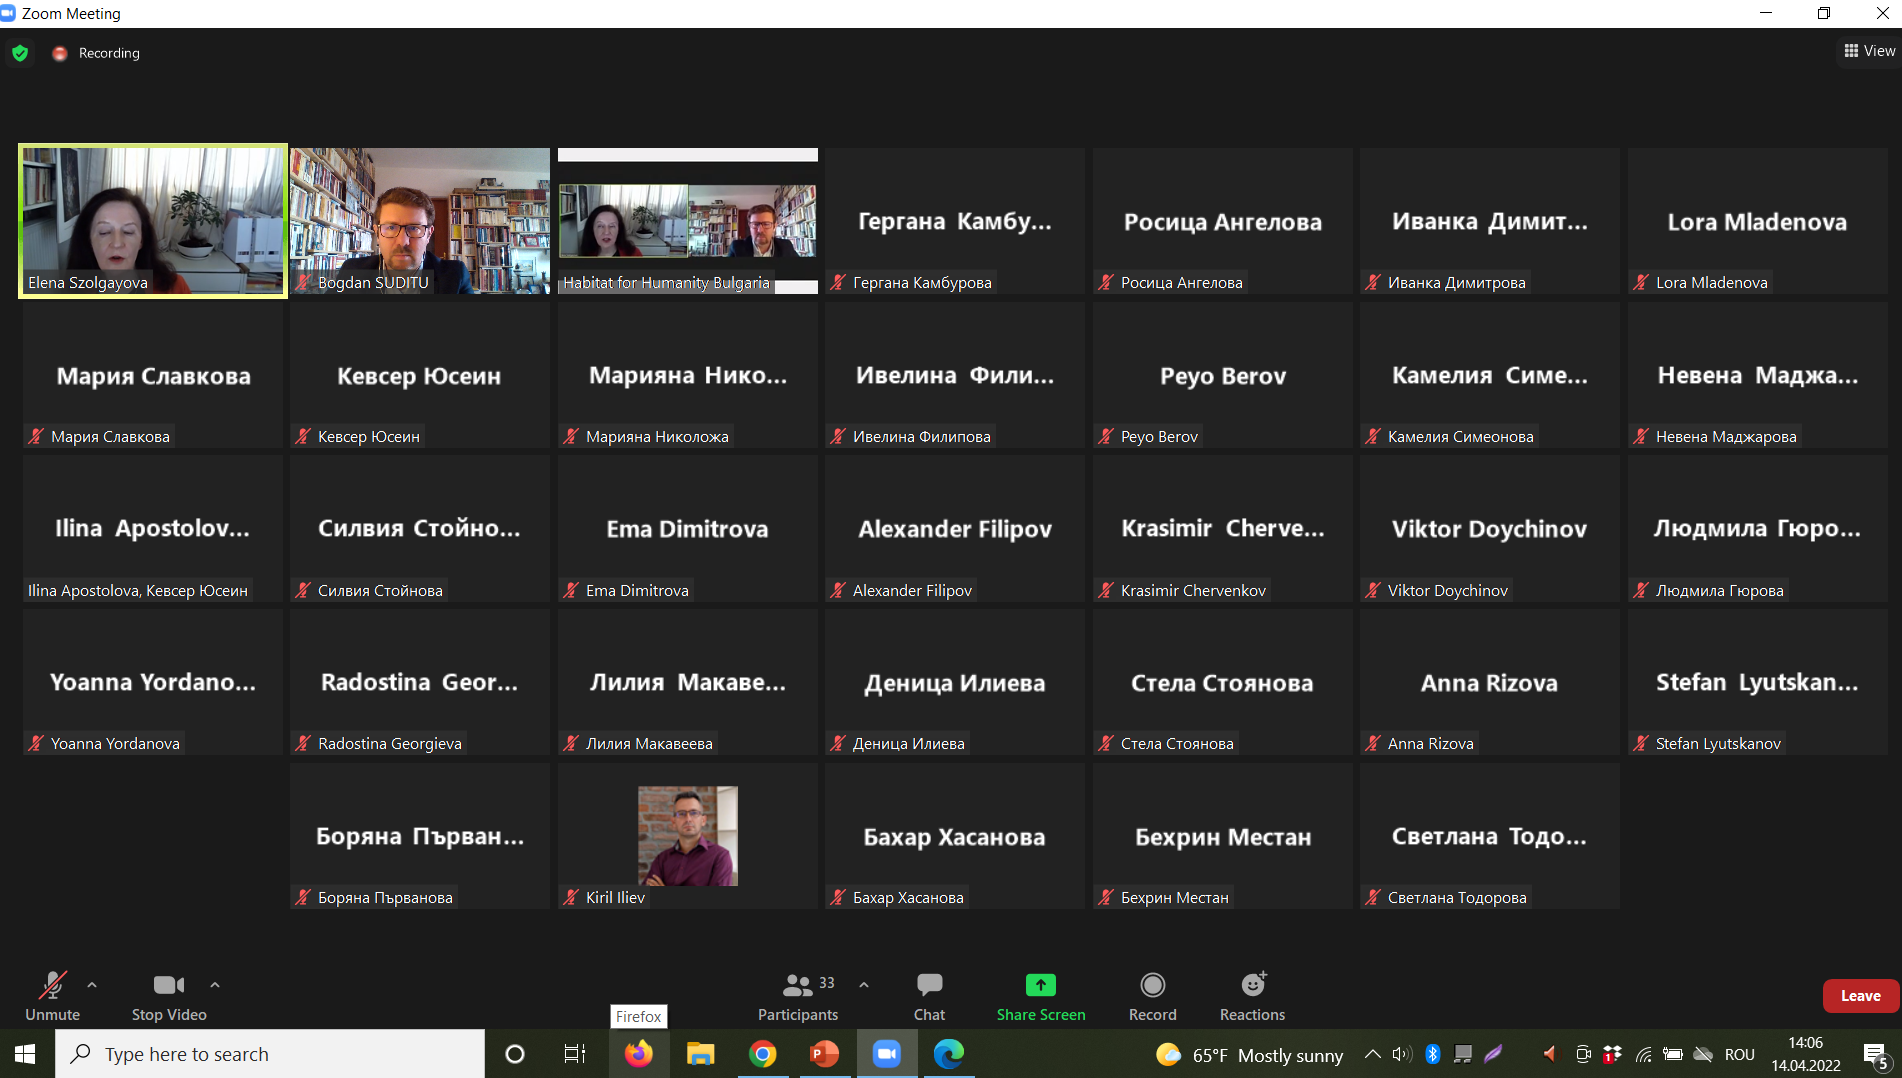
Task: Leave the meeting
Action: pyautogui.click(x=1860, y=996)
